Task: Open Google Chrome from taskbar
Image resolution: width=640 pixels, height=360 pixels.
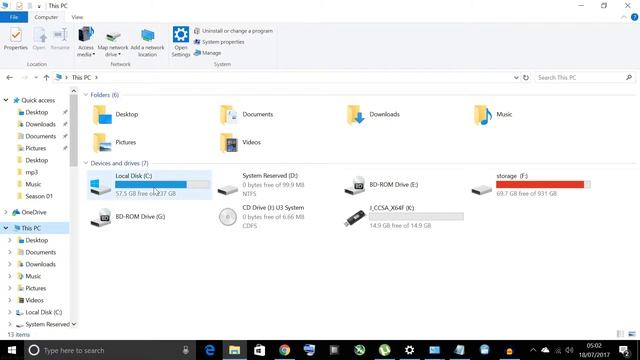Action: click(284, 350)
